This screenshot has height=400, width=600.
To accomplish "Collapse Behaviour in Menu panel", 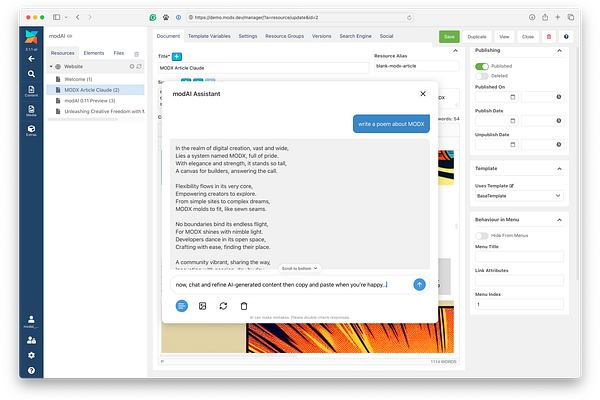I will point(559,220).
